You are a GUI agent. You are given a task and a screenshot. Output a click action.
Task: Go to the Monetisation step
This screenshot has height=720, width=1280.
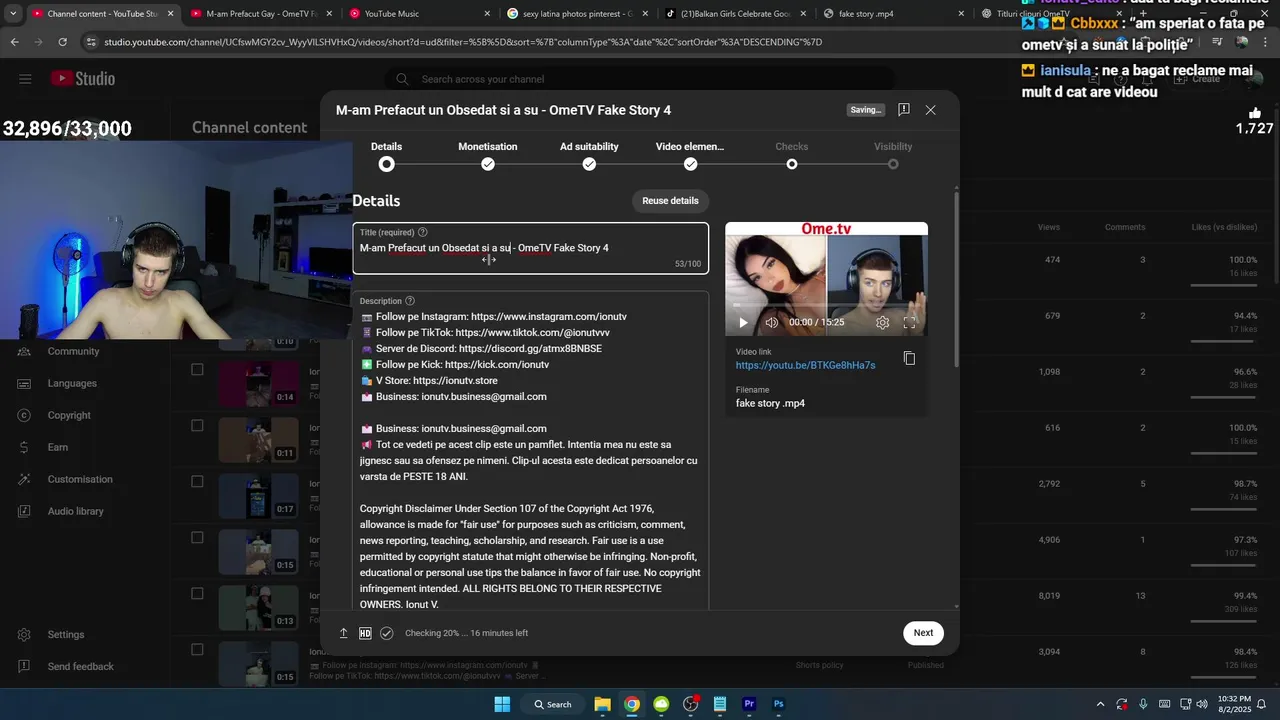click(x=488, y=156)
